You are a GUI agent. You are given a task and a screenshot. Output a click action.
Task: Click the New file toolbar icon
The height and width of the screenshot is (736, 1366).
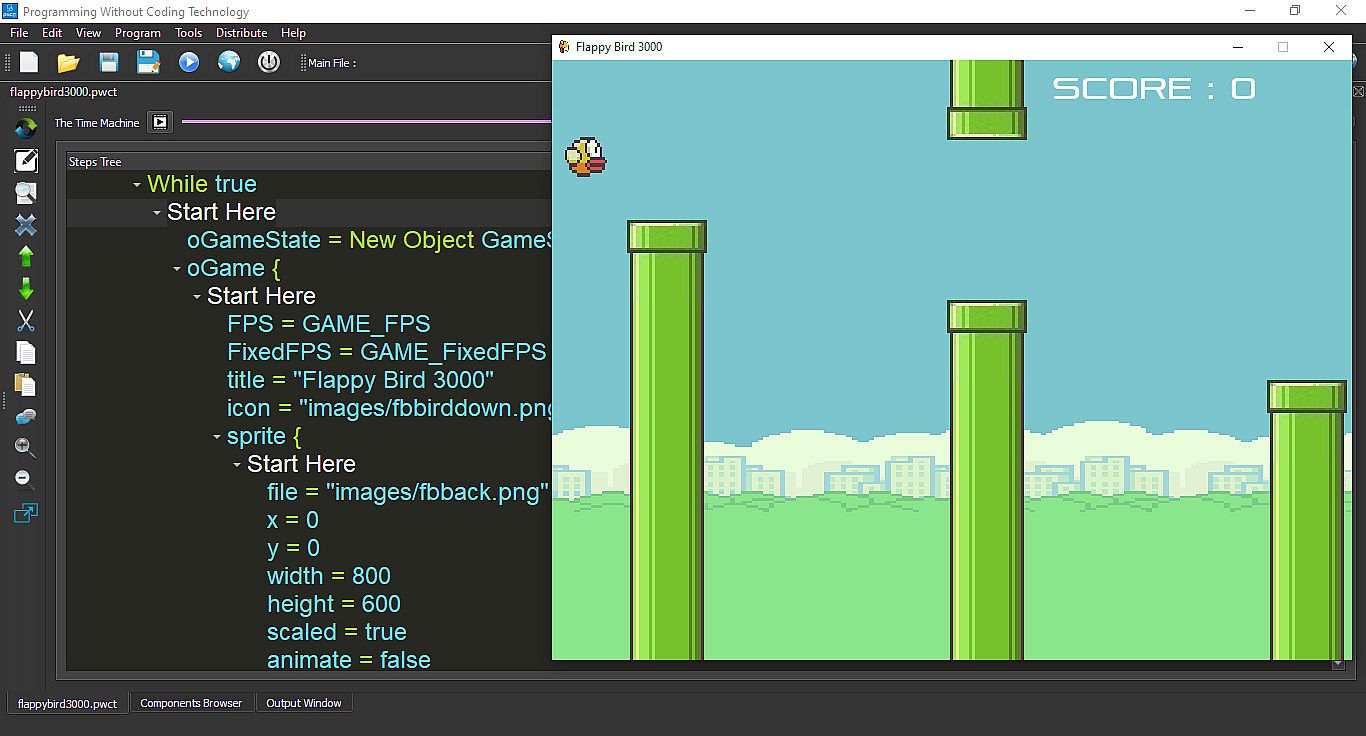click(29, 62)
